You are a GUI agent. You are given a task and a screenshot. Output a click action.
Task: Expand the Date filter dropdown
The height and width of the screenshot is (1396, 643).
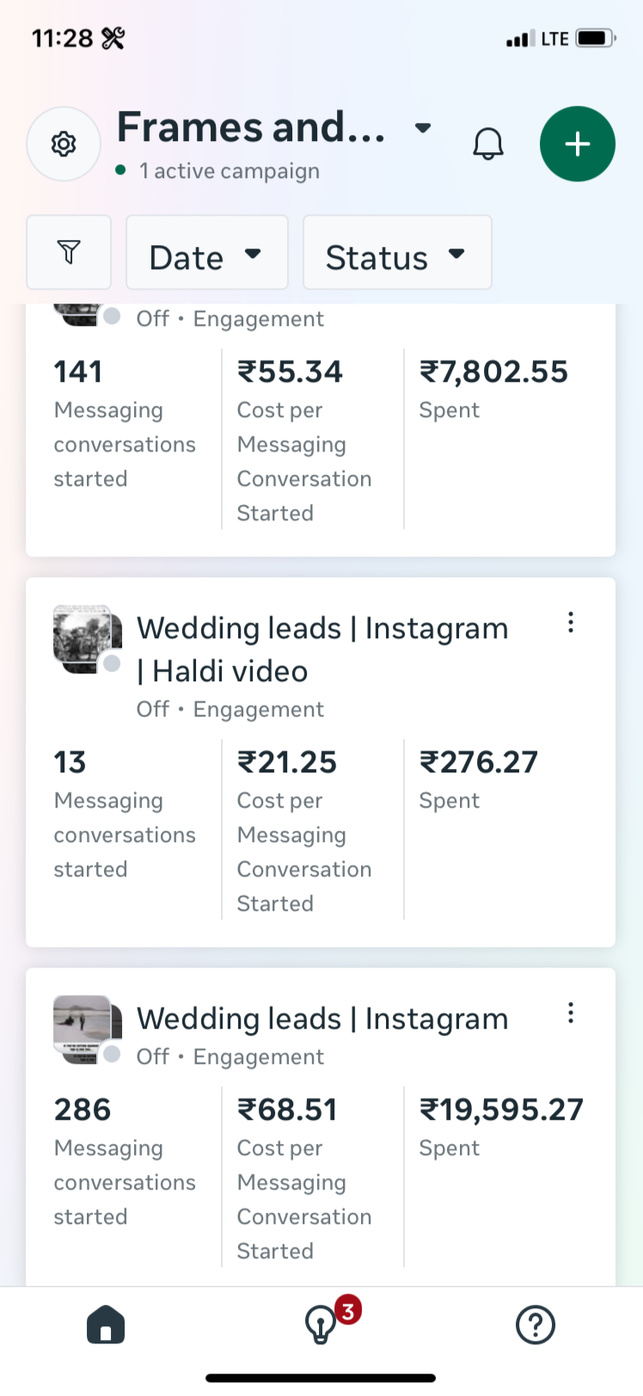(x=206, y=253)
